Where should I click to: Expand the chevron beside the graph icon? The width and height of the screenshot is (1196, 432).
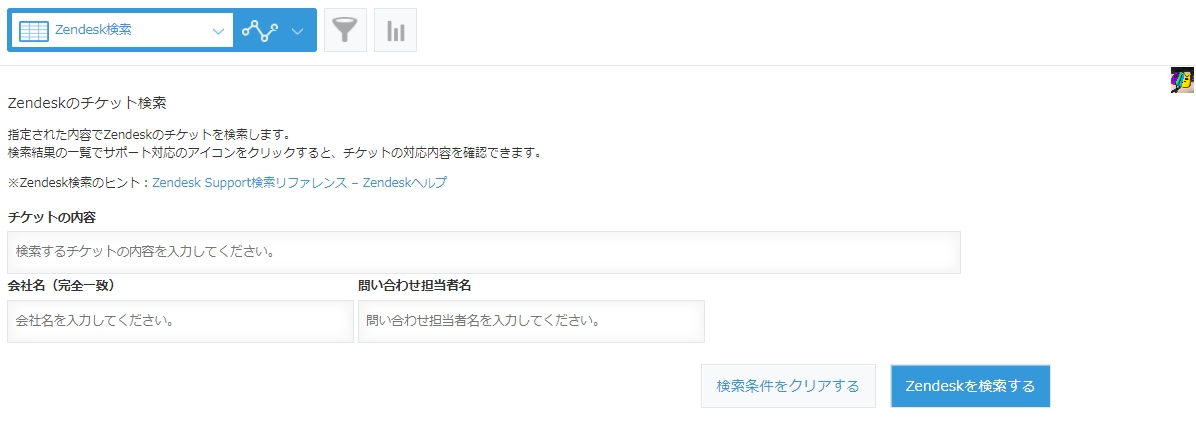[297, 31]
